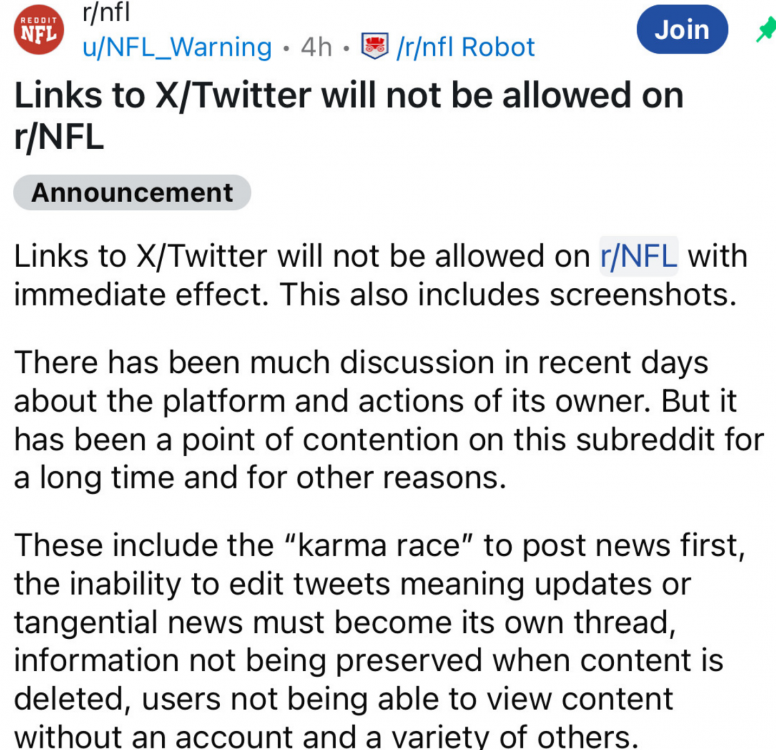The image size is (776, 750).
Task: Click the line starting 'deleted, users not being'
Action: 343,699
